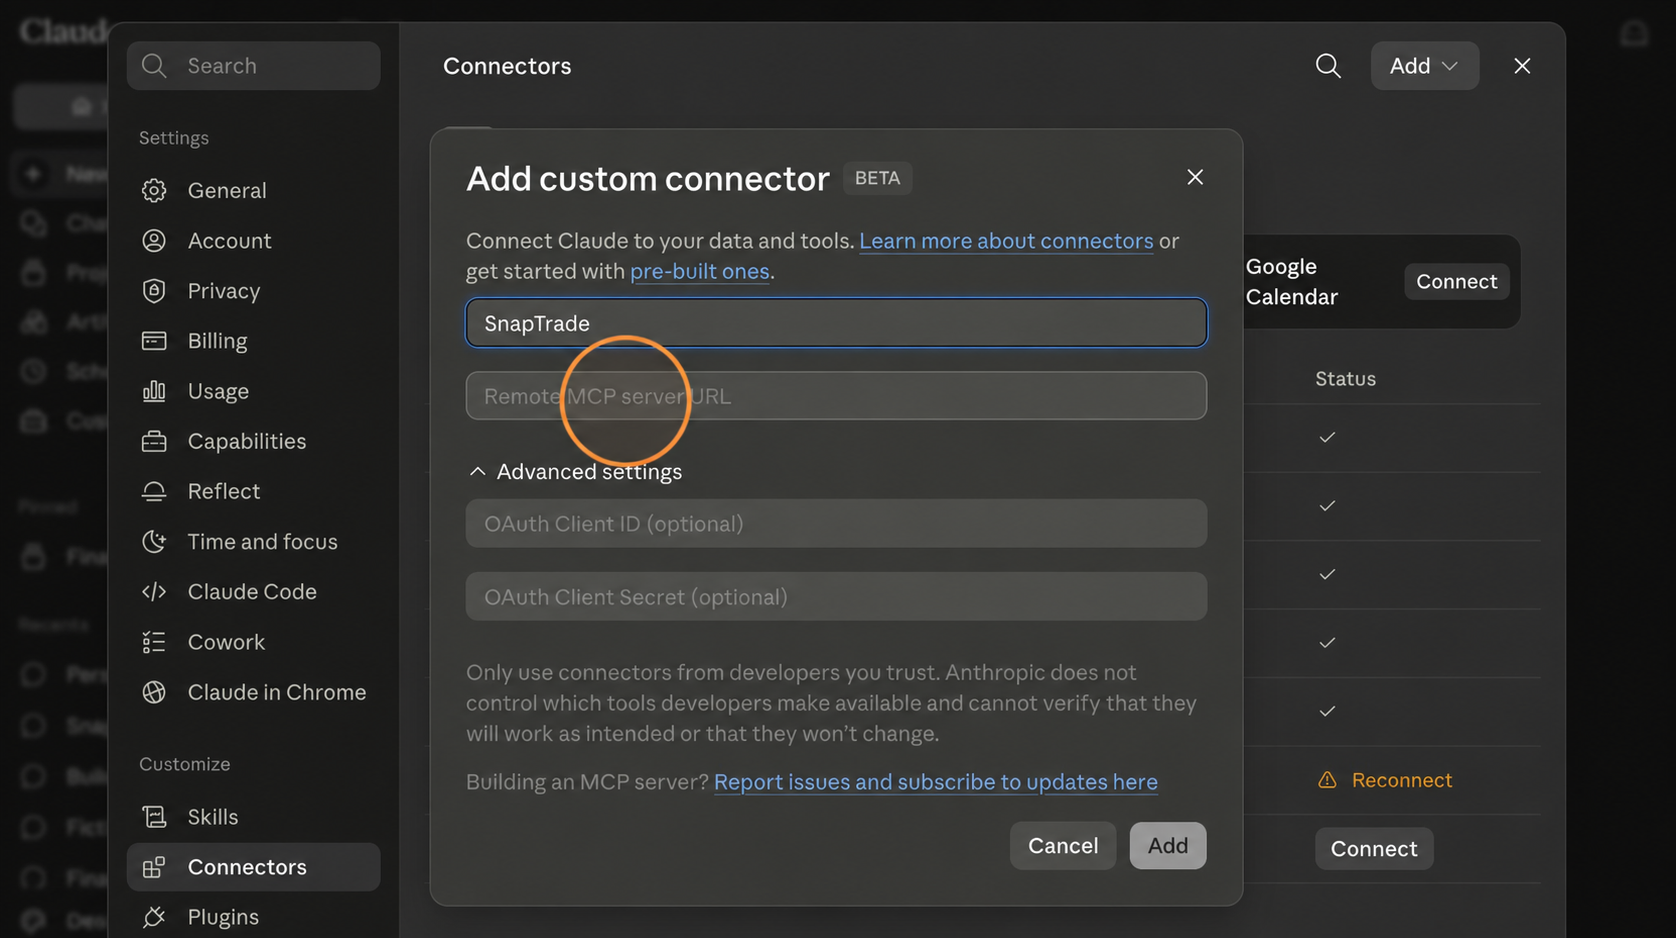
Task: Click the search magnifier in Connectors header
Action: click(1328, 66)
